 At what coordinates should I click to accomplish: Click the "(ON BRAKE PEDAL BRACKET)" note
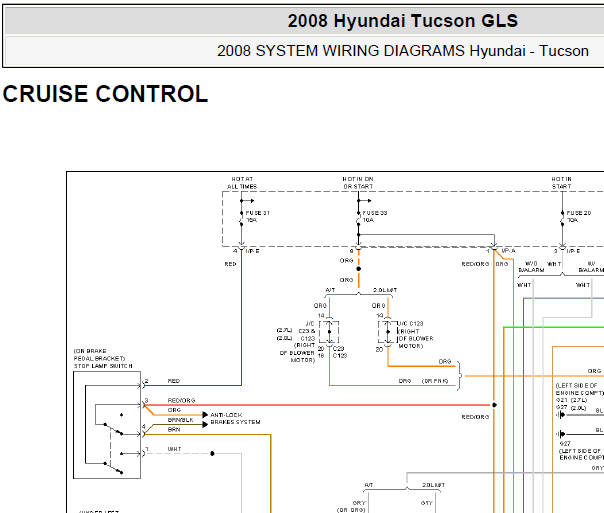point(99,355)
